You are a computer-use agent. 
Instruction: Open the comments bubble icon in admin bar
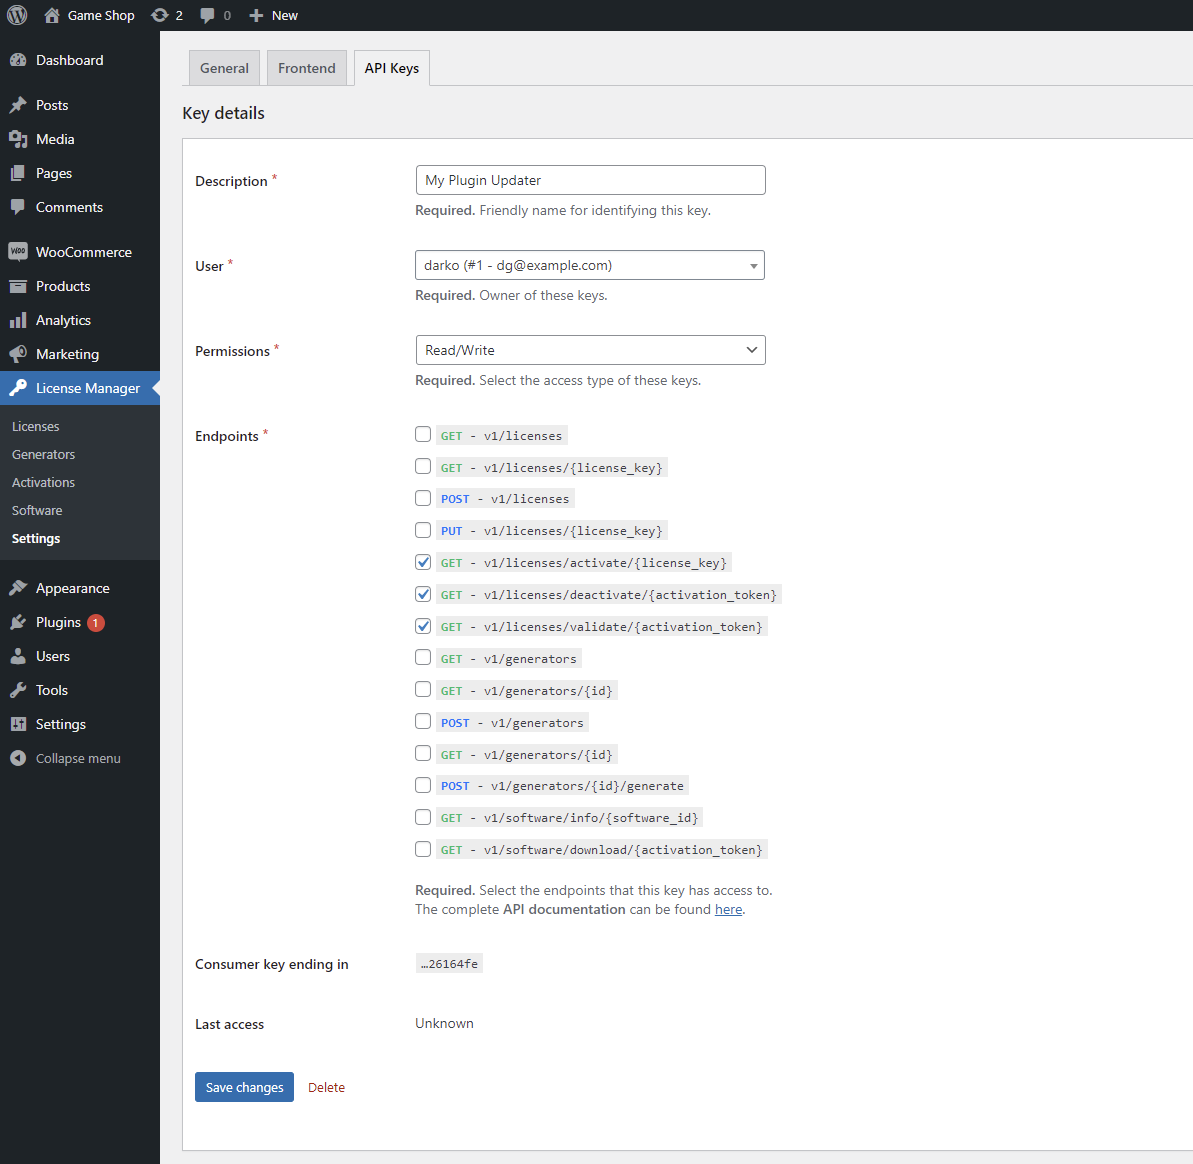[x=207, y=15]
